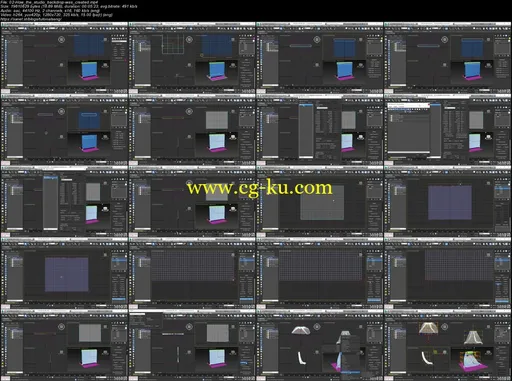512x381 pixels.
Task: Open thumbnail with context menu over white curved models
Action: tap(320, 345)
